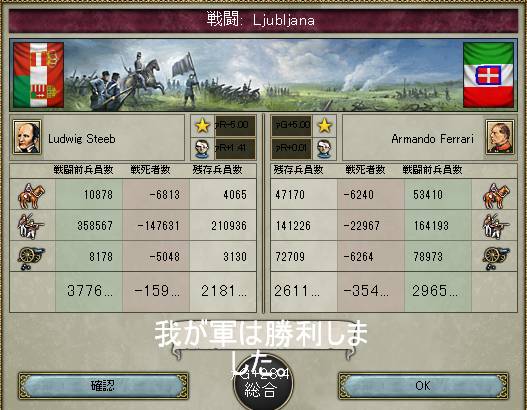Click the round 総合 score badge

(263, 384)
